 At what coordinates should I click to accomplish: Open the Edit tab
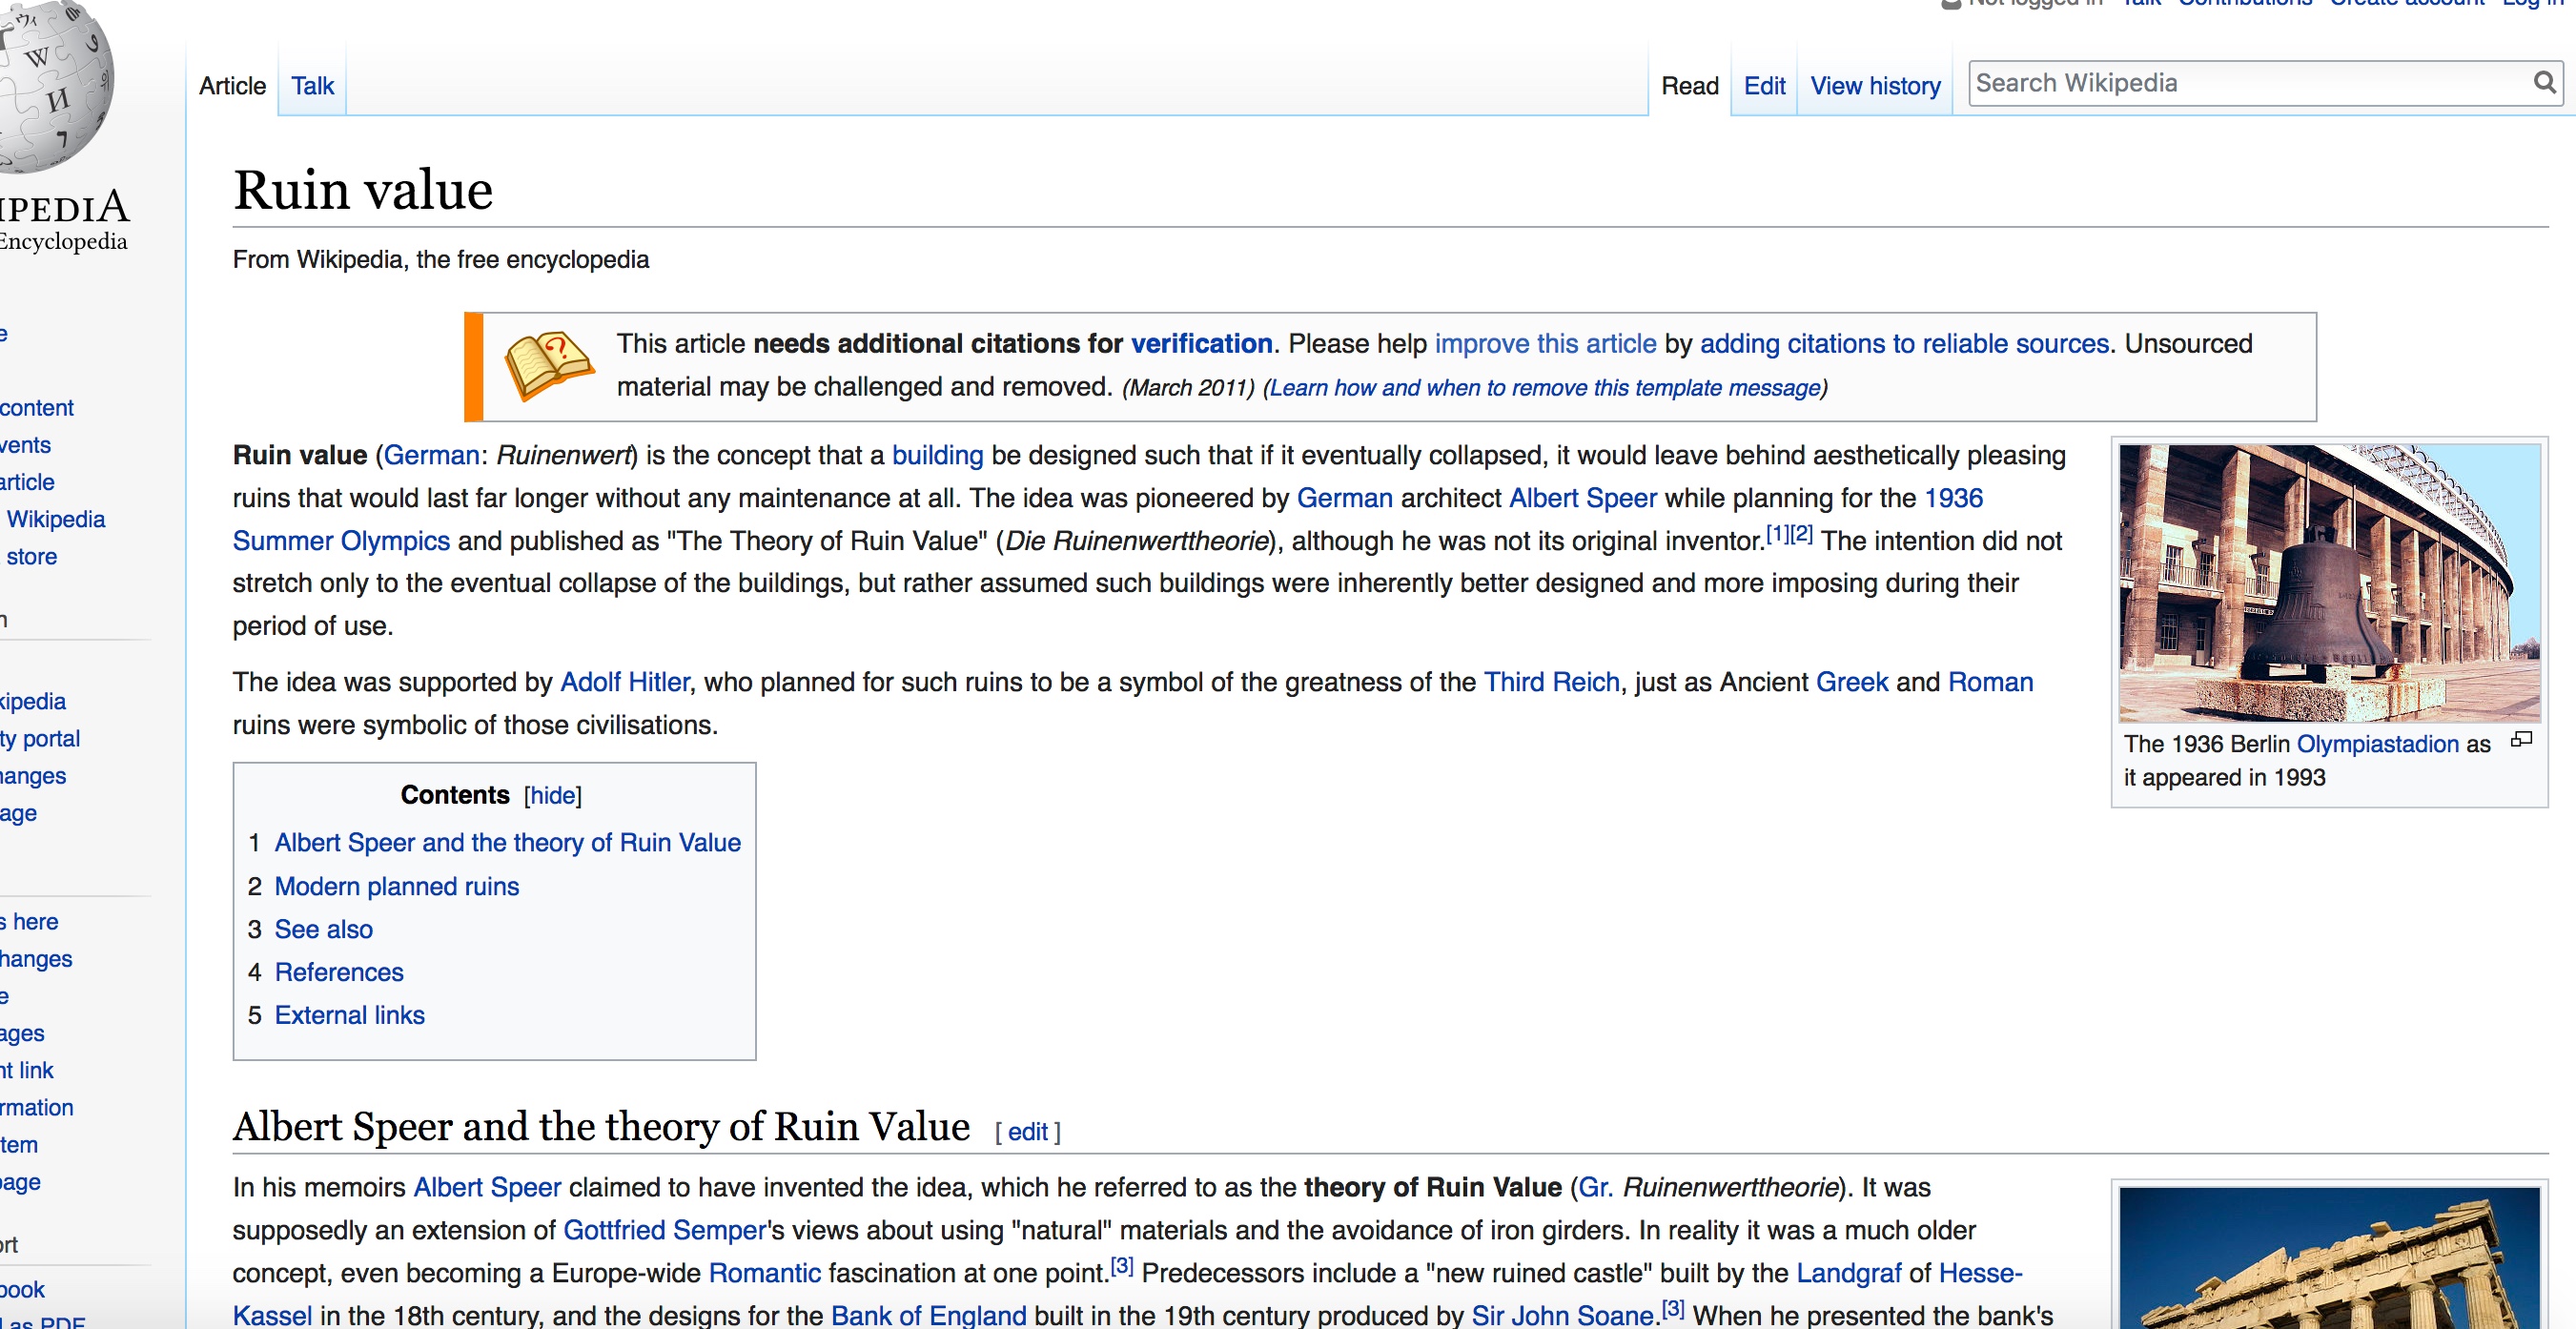1764,86
